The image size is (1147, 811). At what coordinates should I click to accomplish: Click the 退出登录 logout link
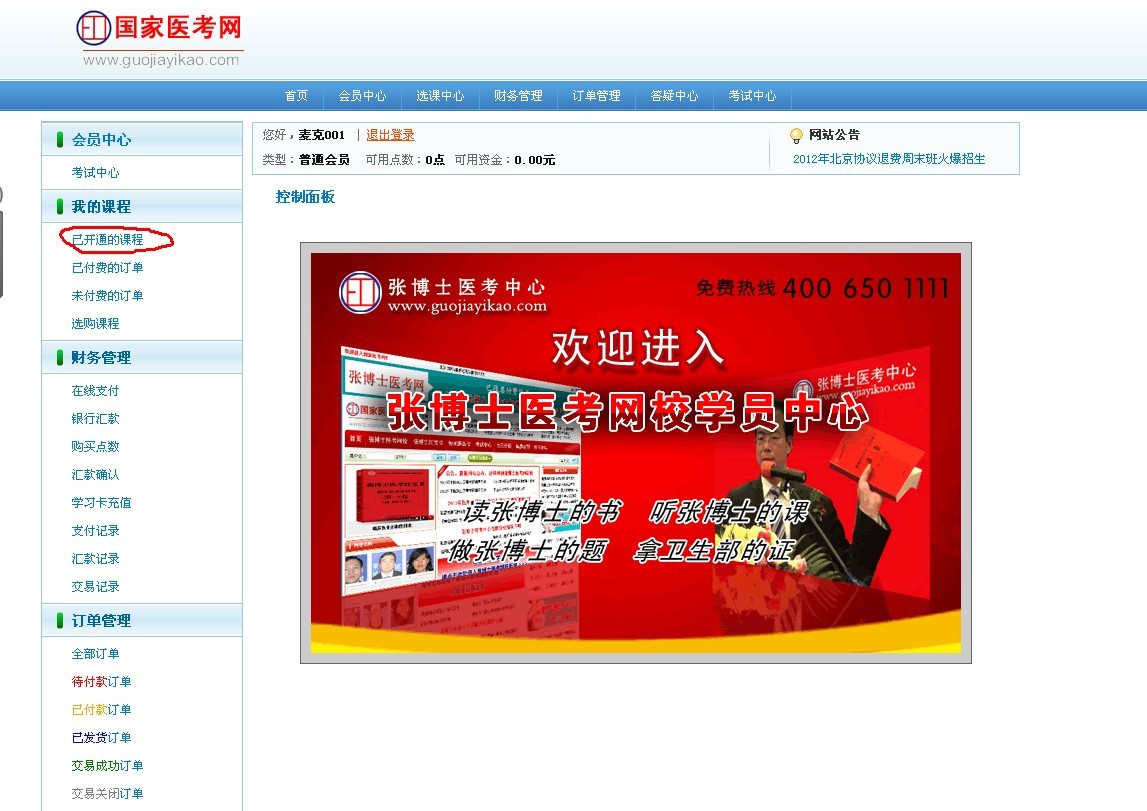[x=390, y=135]
